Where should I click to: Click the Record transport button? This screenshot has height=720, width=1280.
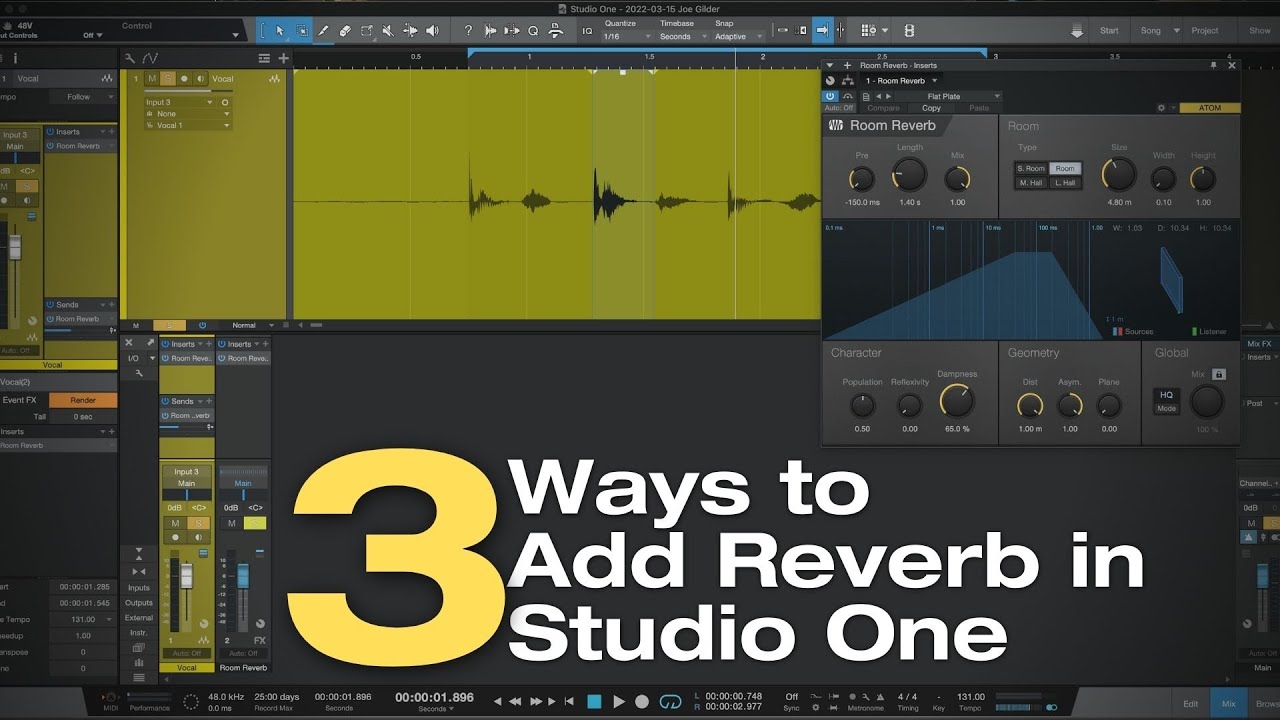tap(642, 702)
